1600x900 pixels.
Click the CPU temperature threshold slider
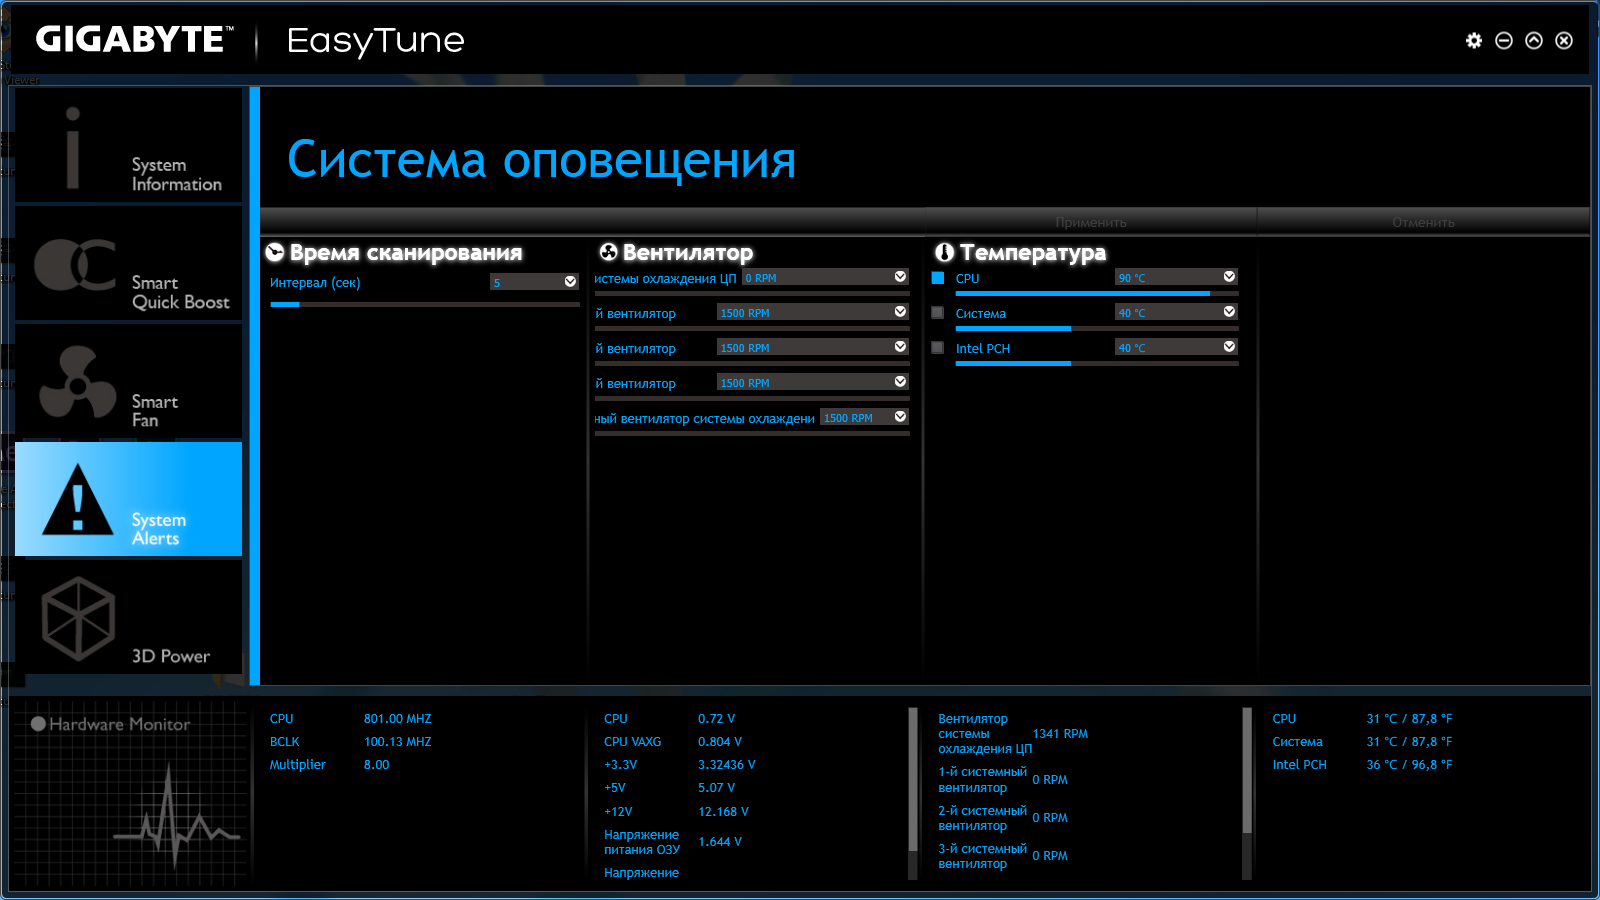tap(1097, 294)
